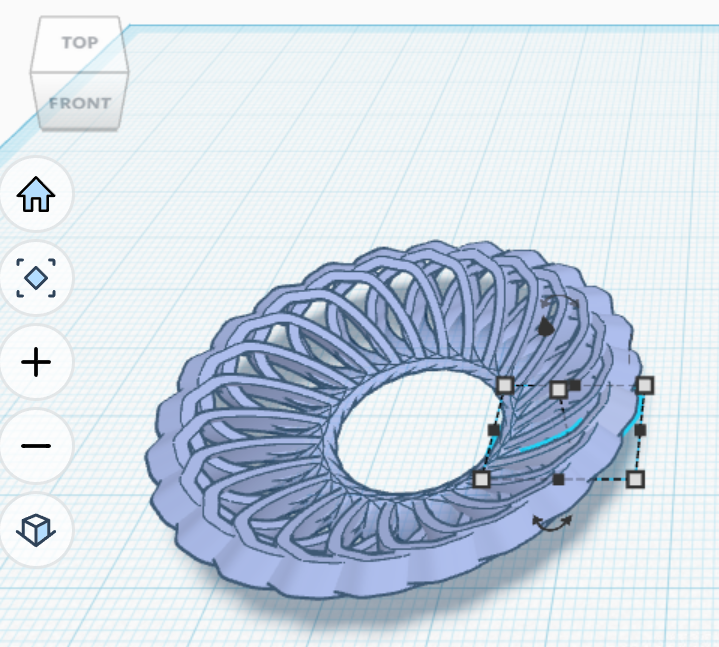Select the top-left white corner resize handle
Screen dimensions: 719x647
pos(505,385)
